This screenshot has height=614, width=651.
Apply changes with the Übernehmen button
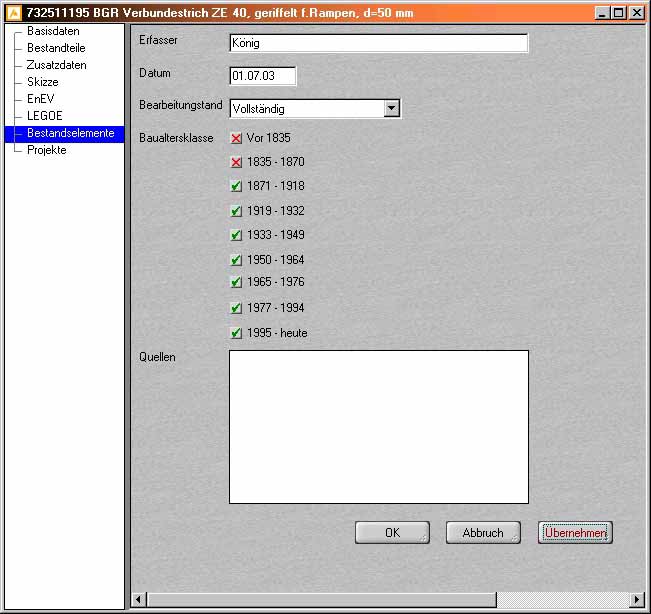pos(575,533)
